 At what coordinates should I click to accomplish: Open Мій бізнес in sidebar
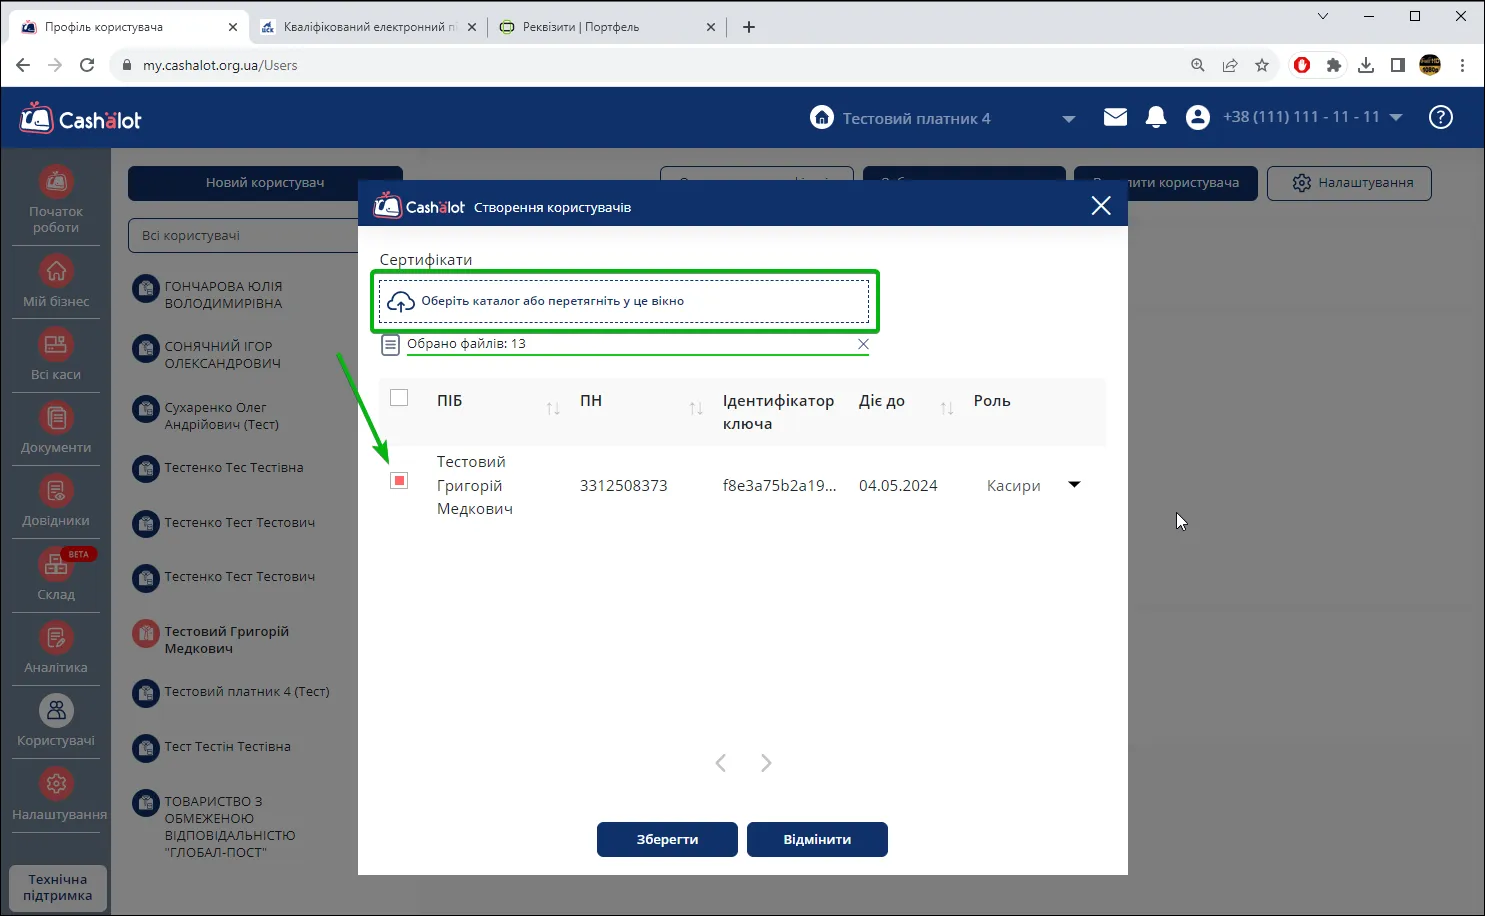tap(56, 283)
